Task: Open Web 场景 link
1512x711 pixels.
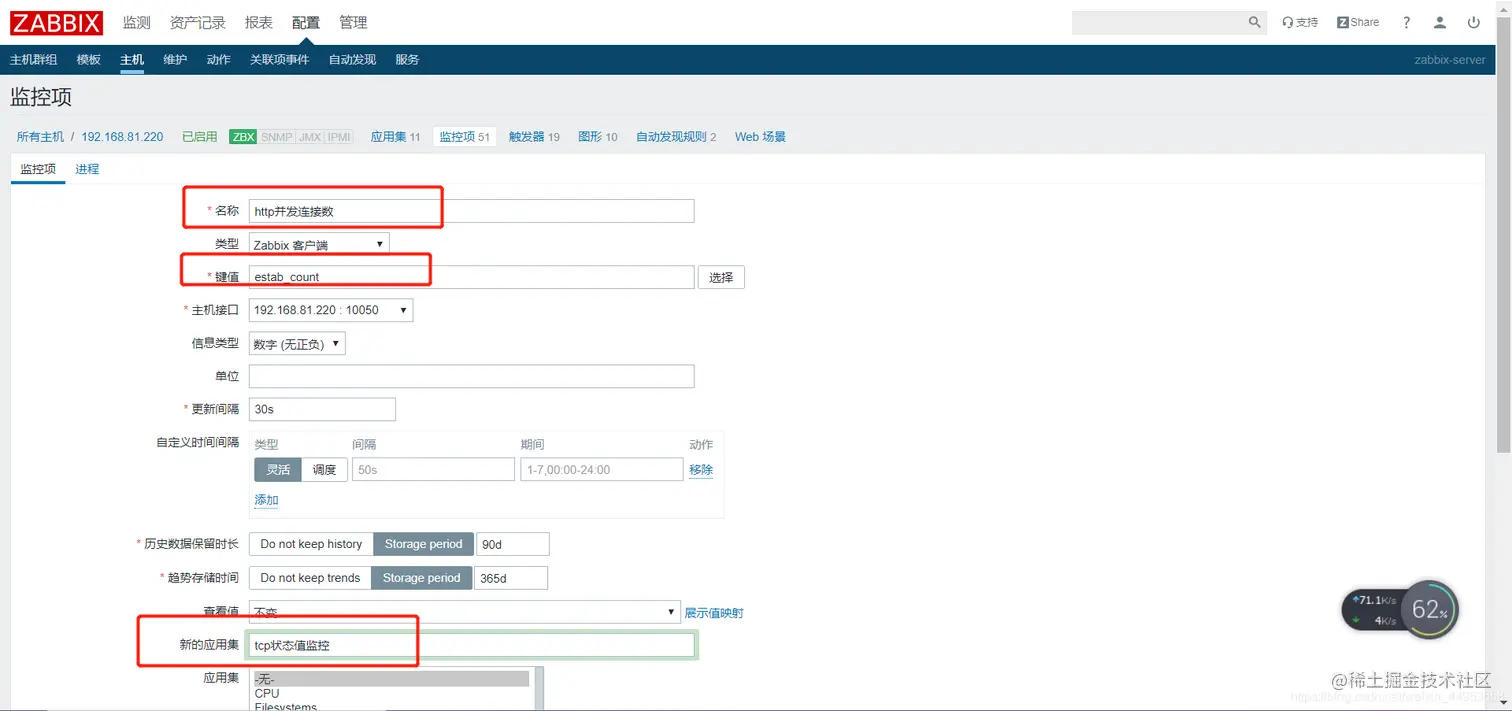Action: [760, 137]
